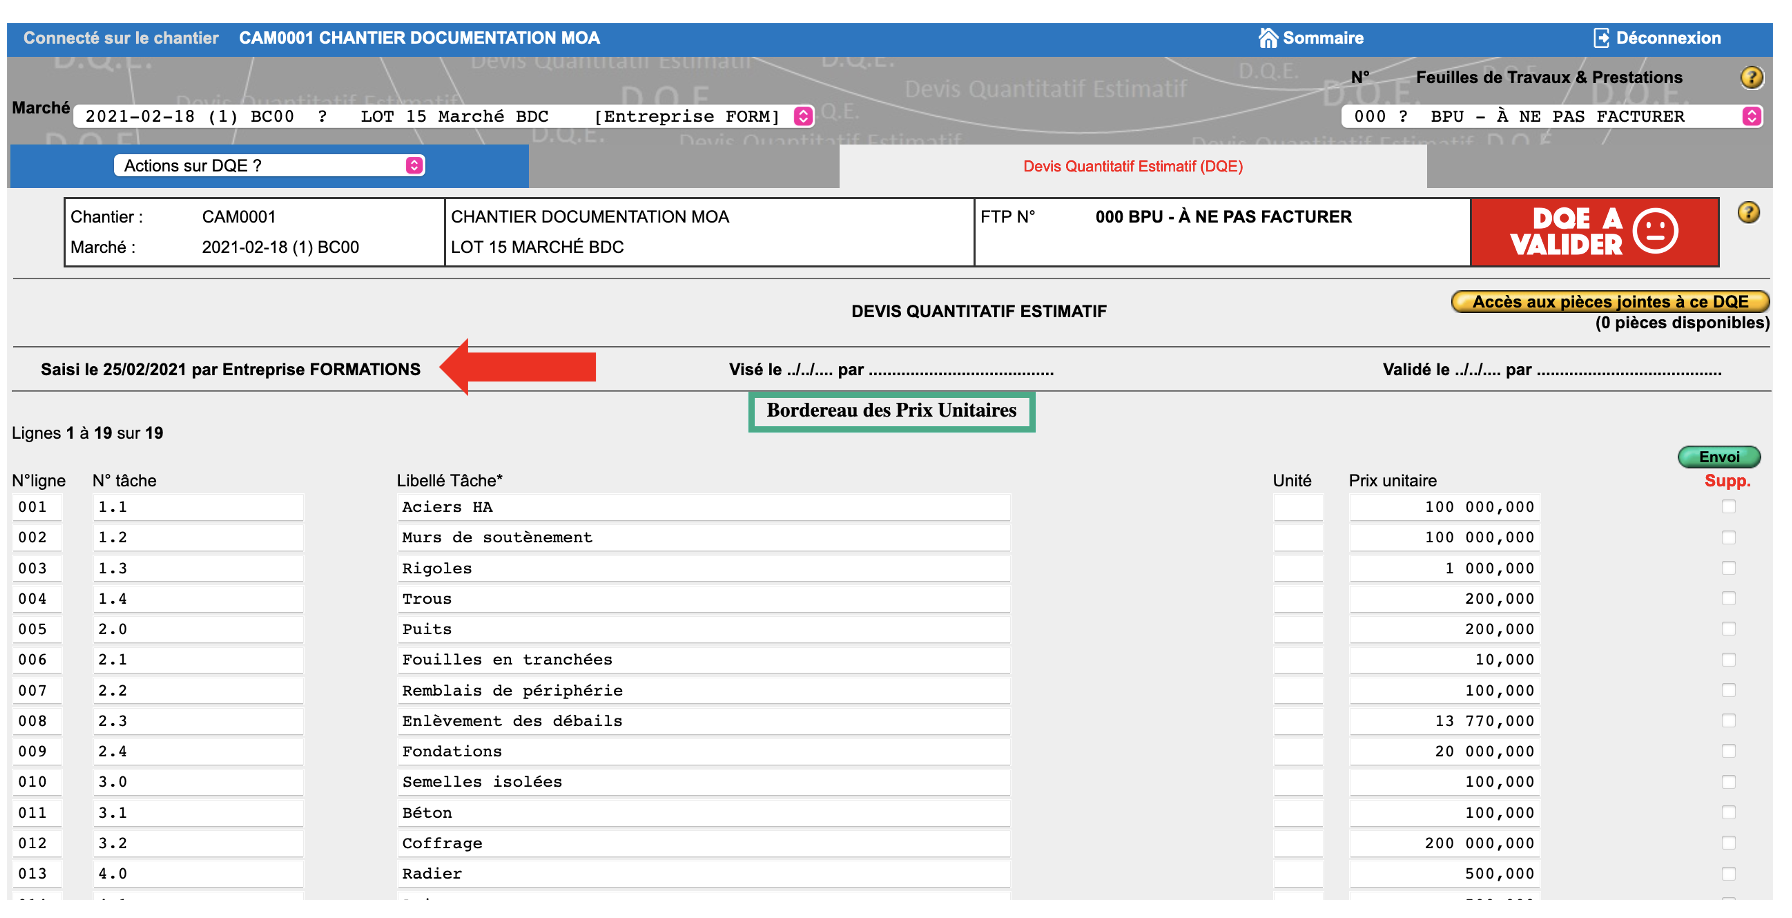Open the BPU selector dropdown at top right
The width and height of the screenshot is (1792, 918).
pos(1751,116)
